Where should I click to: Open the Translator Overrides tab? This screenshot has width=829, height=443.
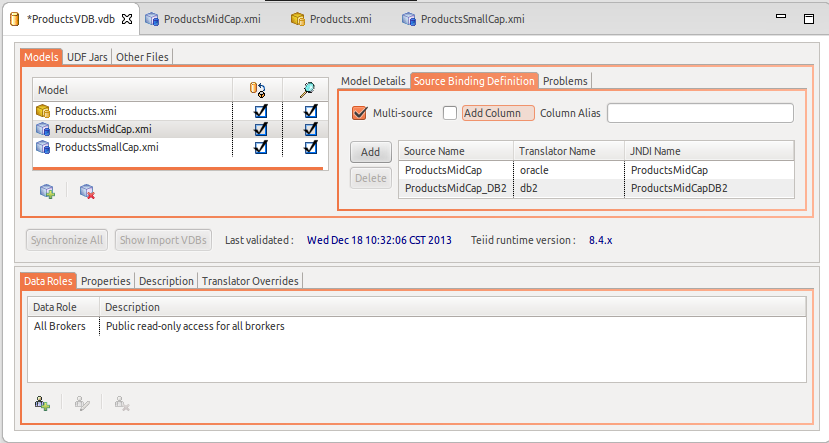point(250,281)
